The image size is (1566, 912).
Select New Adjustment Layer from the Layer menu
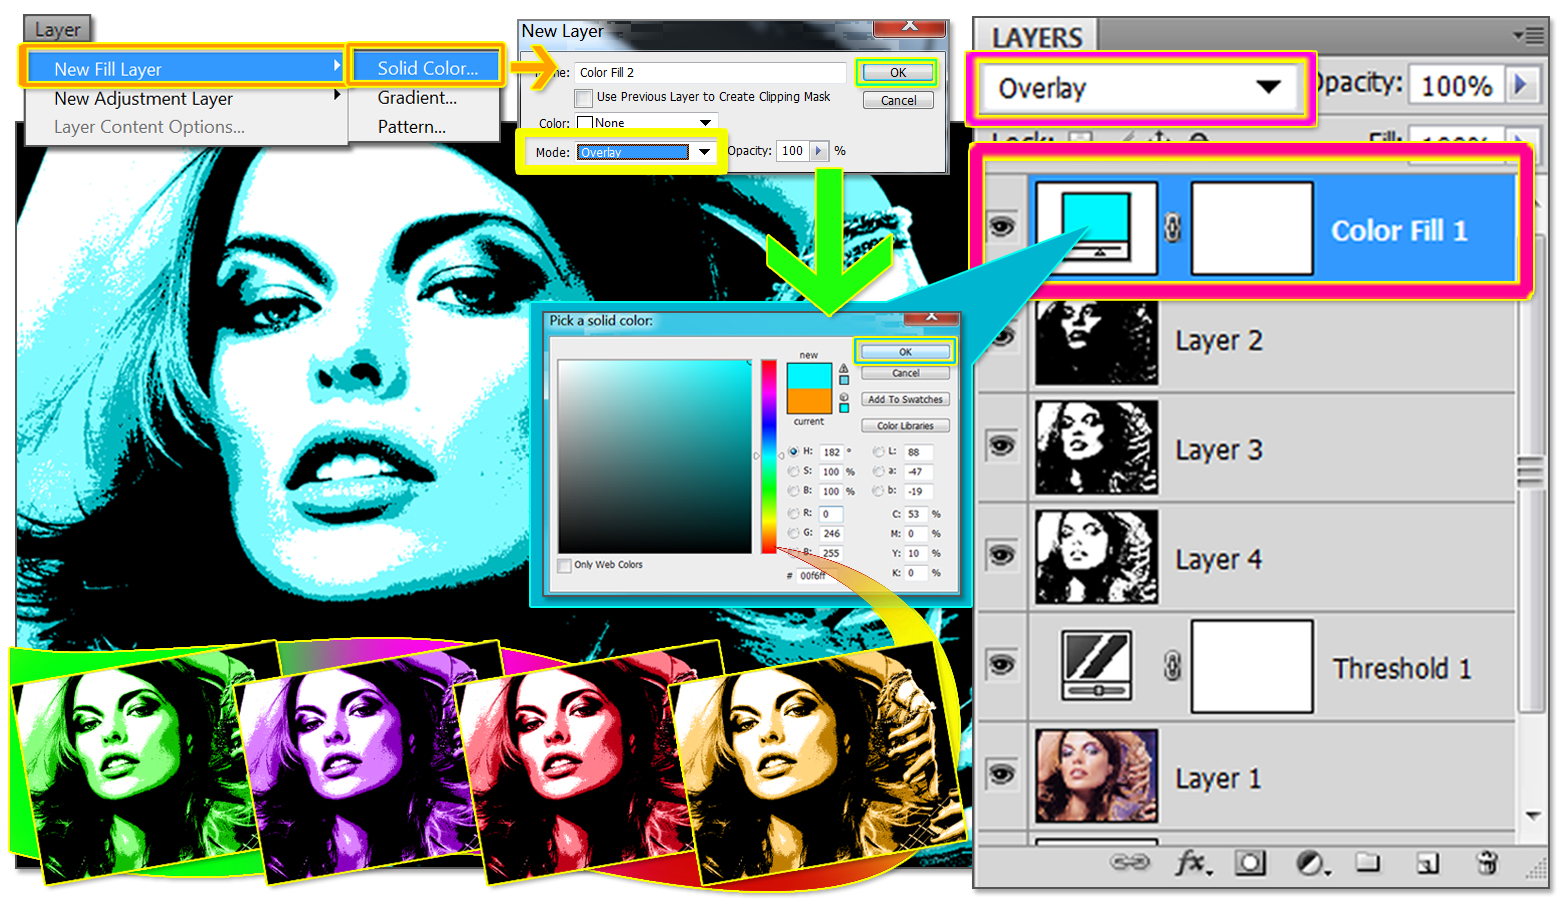pos(143,98)
